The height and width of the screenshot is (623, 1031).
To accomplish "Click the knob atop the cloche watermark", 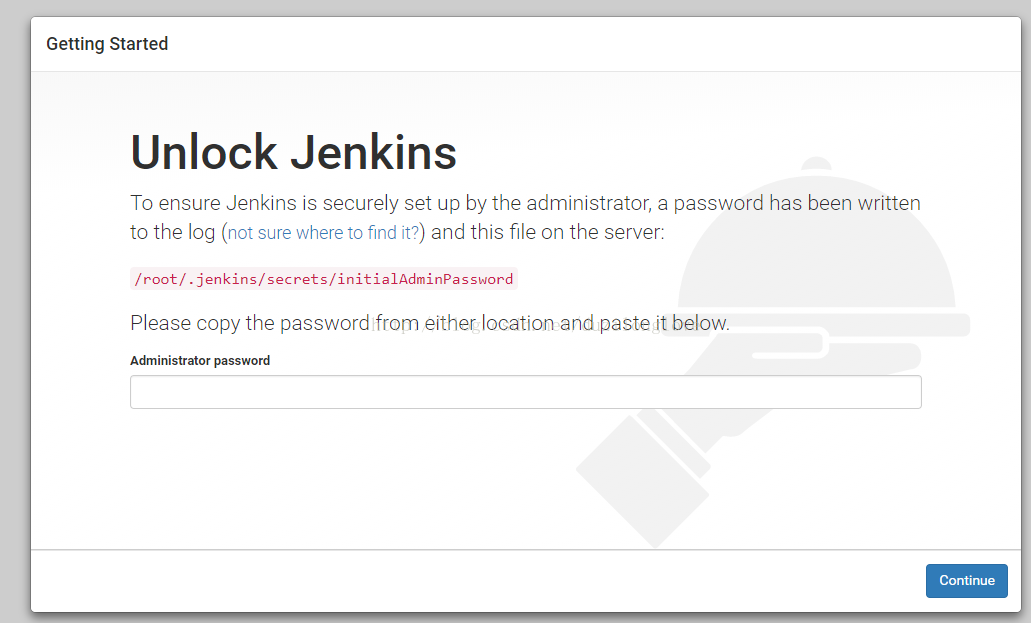I will pos(817,165).
